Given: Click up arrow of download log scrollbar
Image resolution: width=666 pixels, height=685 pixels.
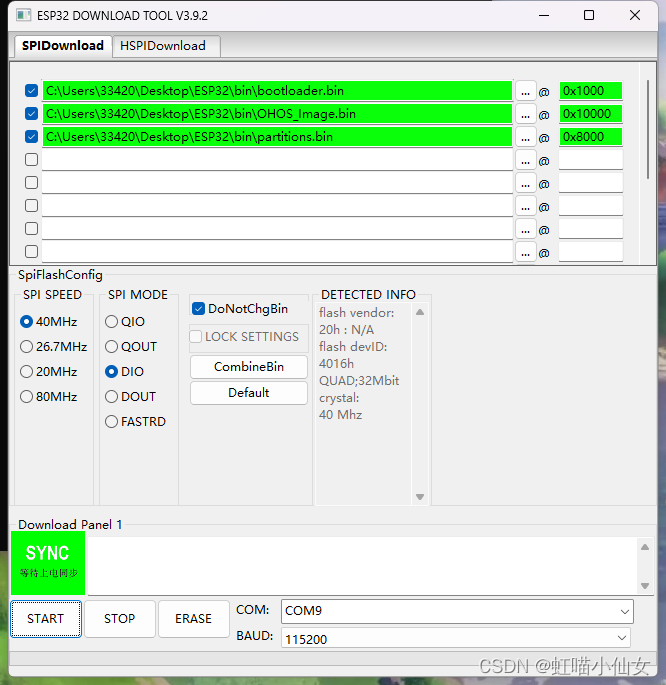Looking at the screenshot, I should click(x=645, y=547).
